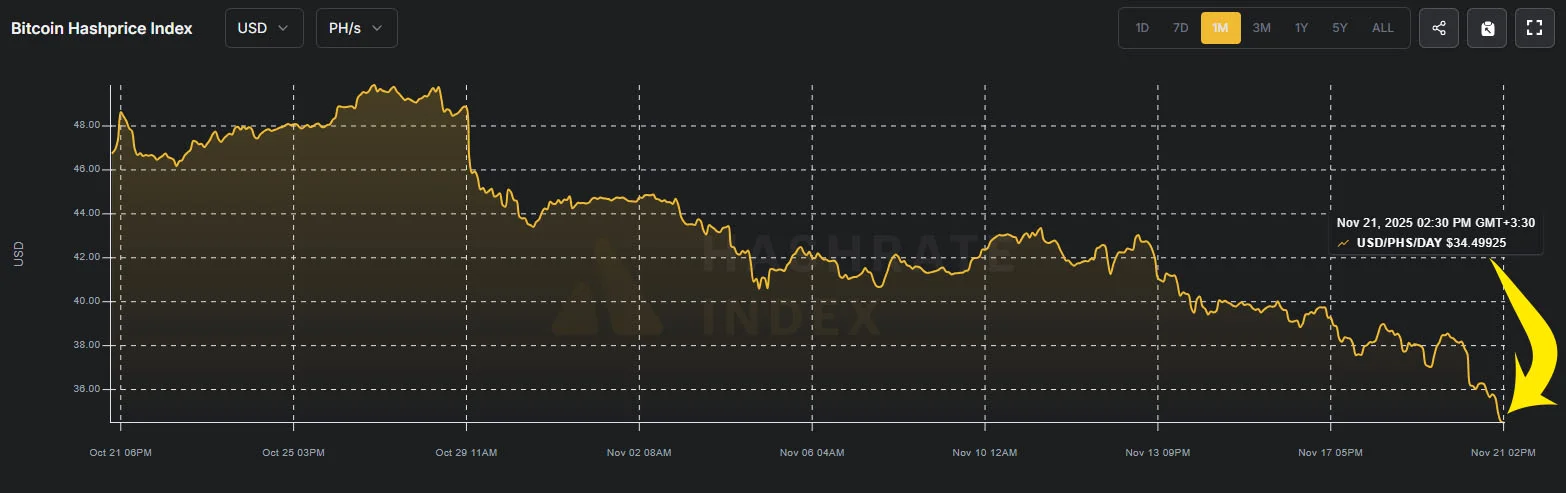Select the 1Y time range

1301,28
